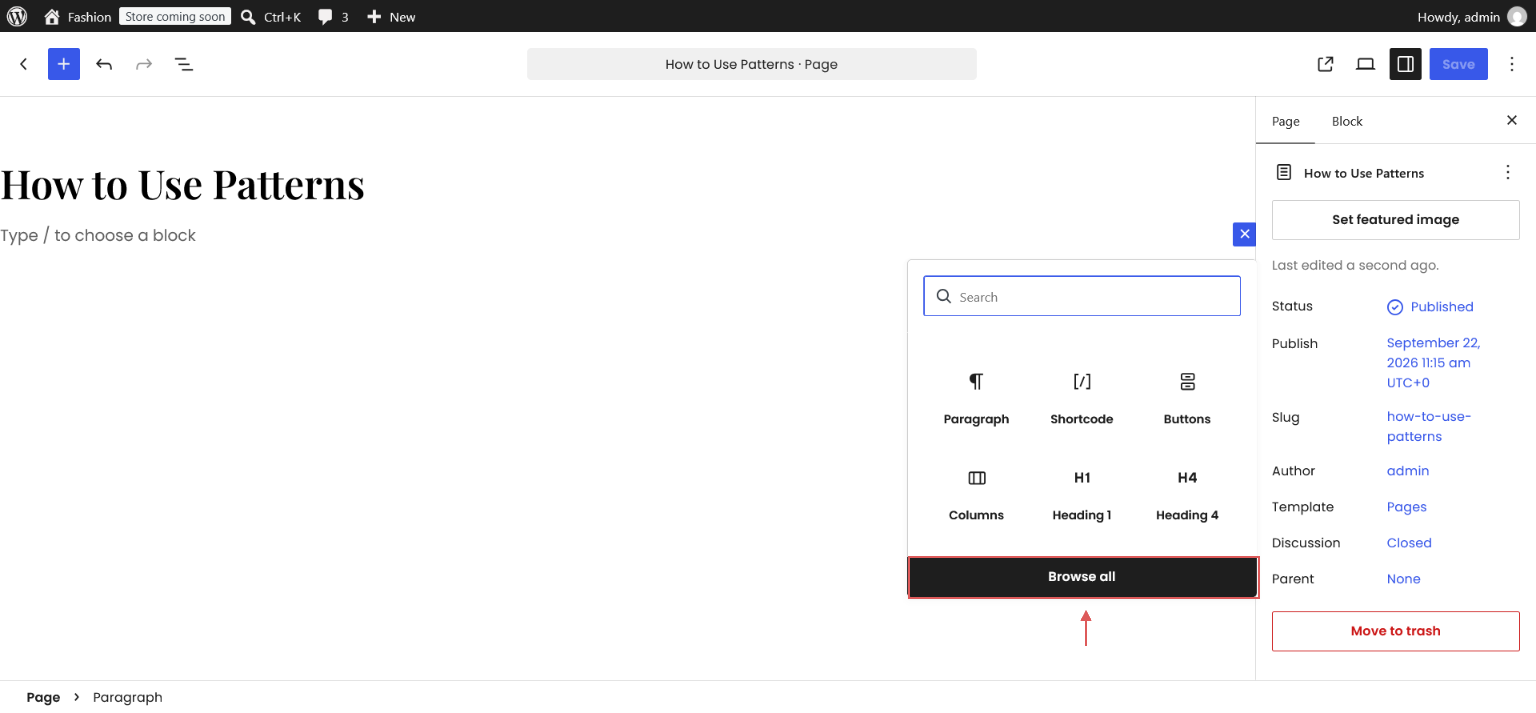Close the settings sidebar
Image resolution: width=1536 pixels, height=713 pixels.
[x=1512, y=121]
